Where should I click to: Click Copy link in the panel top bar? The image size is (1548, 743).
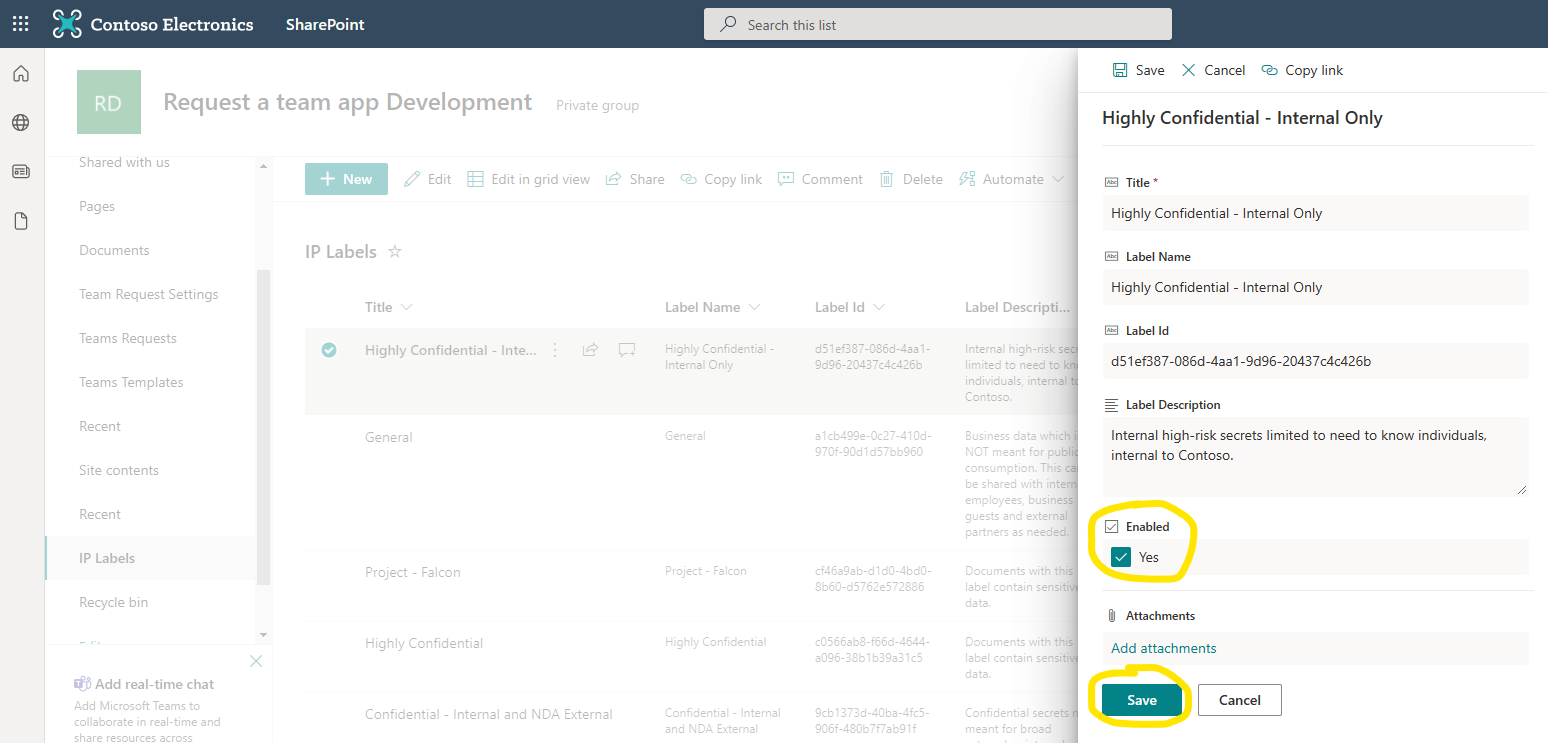coord(1302,70)
